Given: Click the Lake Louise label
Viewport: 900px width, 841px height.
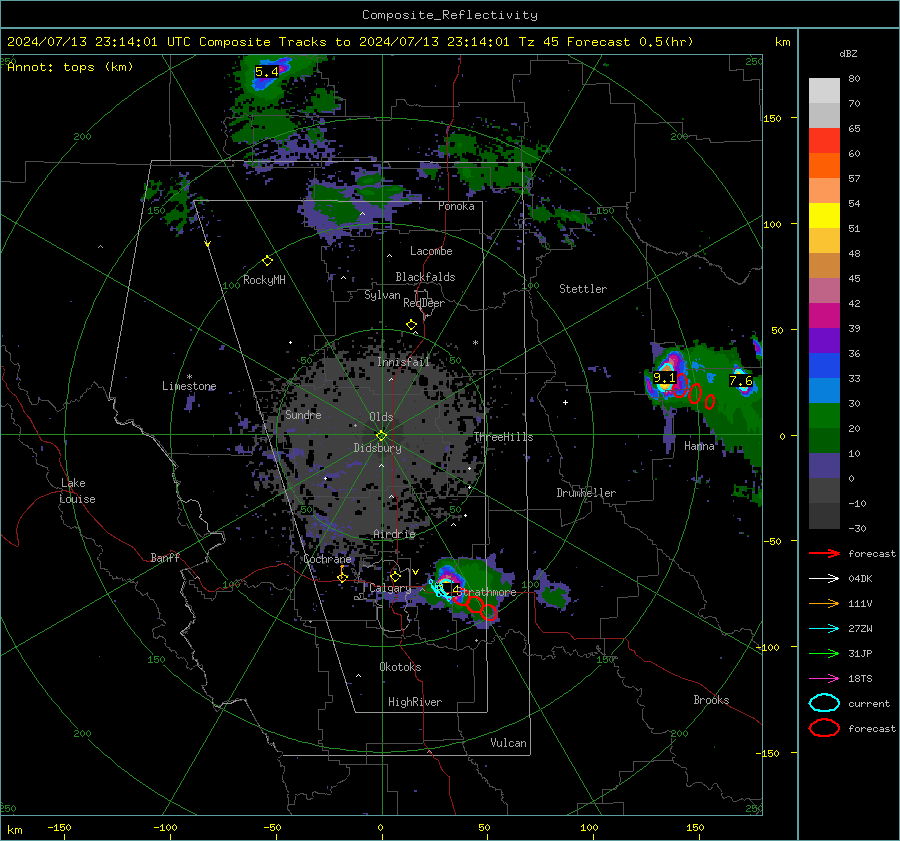Looking at the screenshot, I should click(78, 491).
